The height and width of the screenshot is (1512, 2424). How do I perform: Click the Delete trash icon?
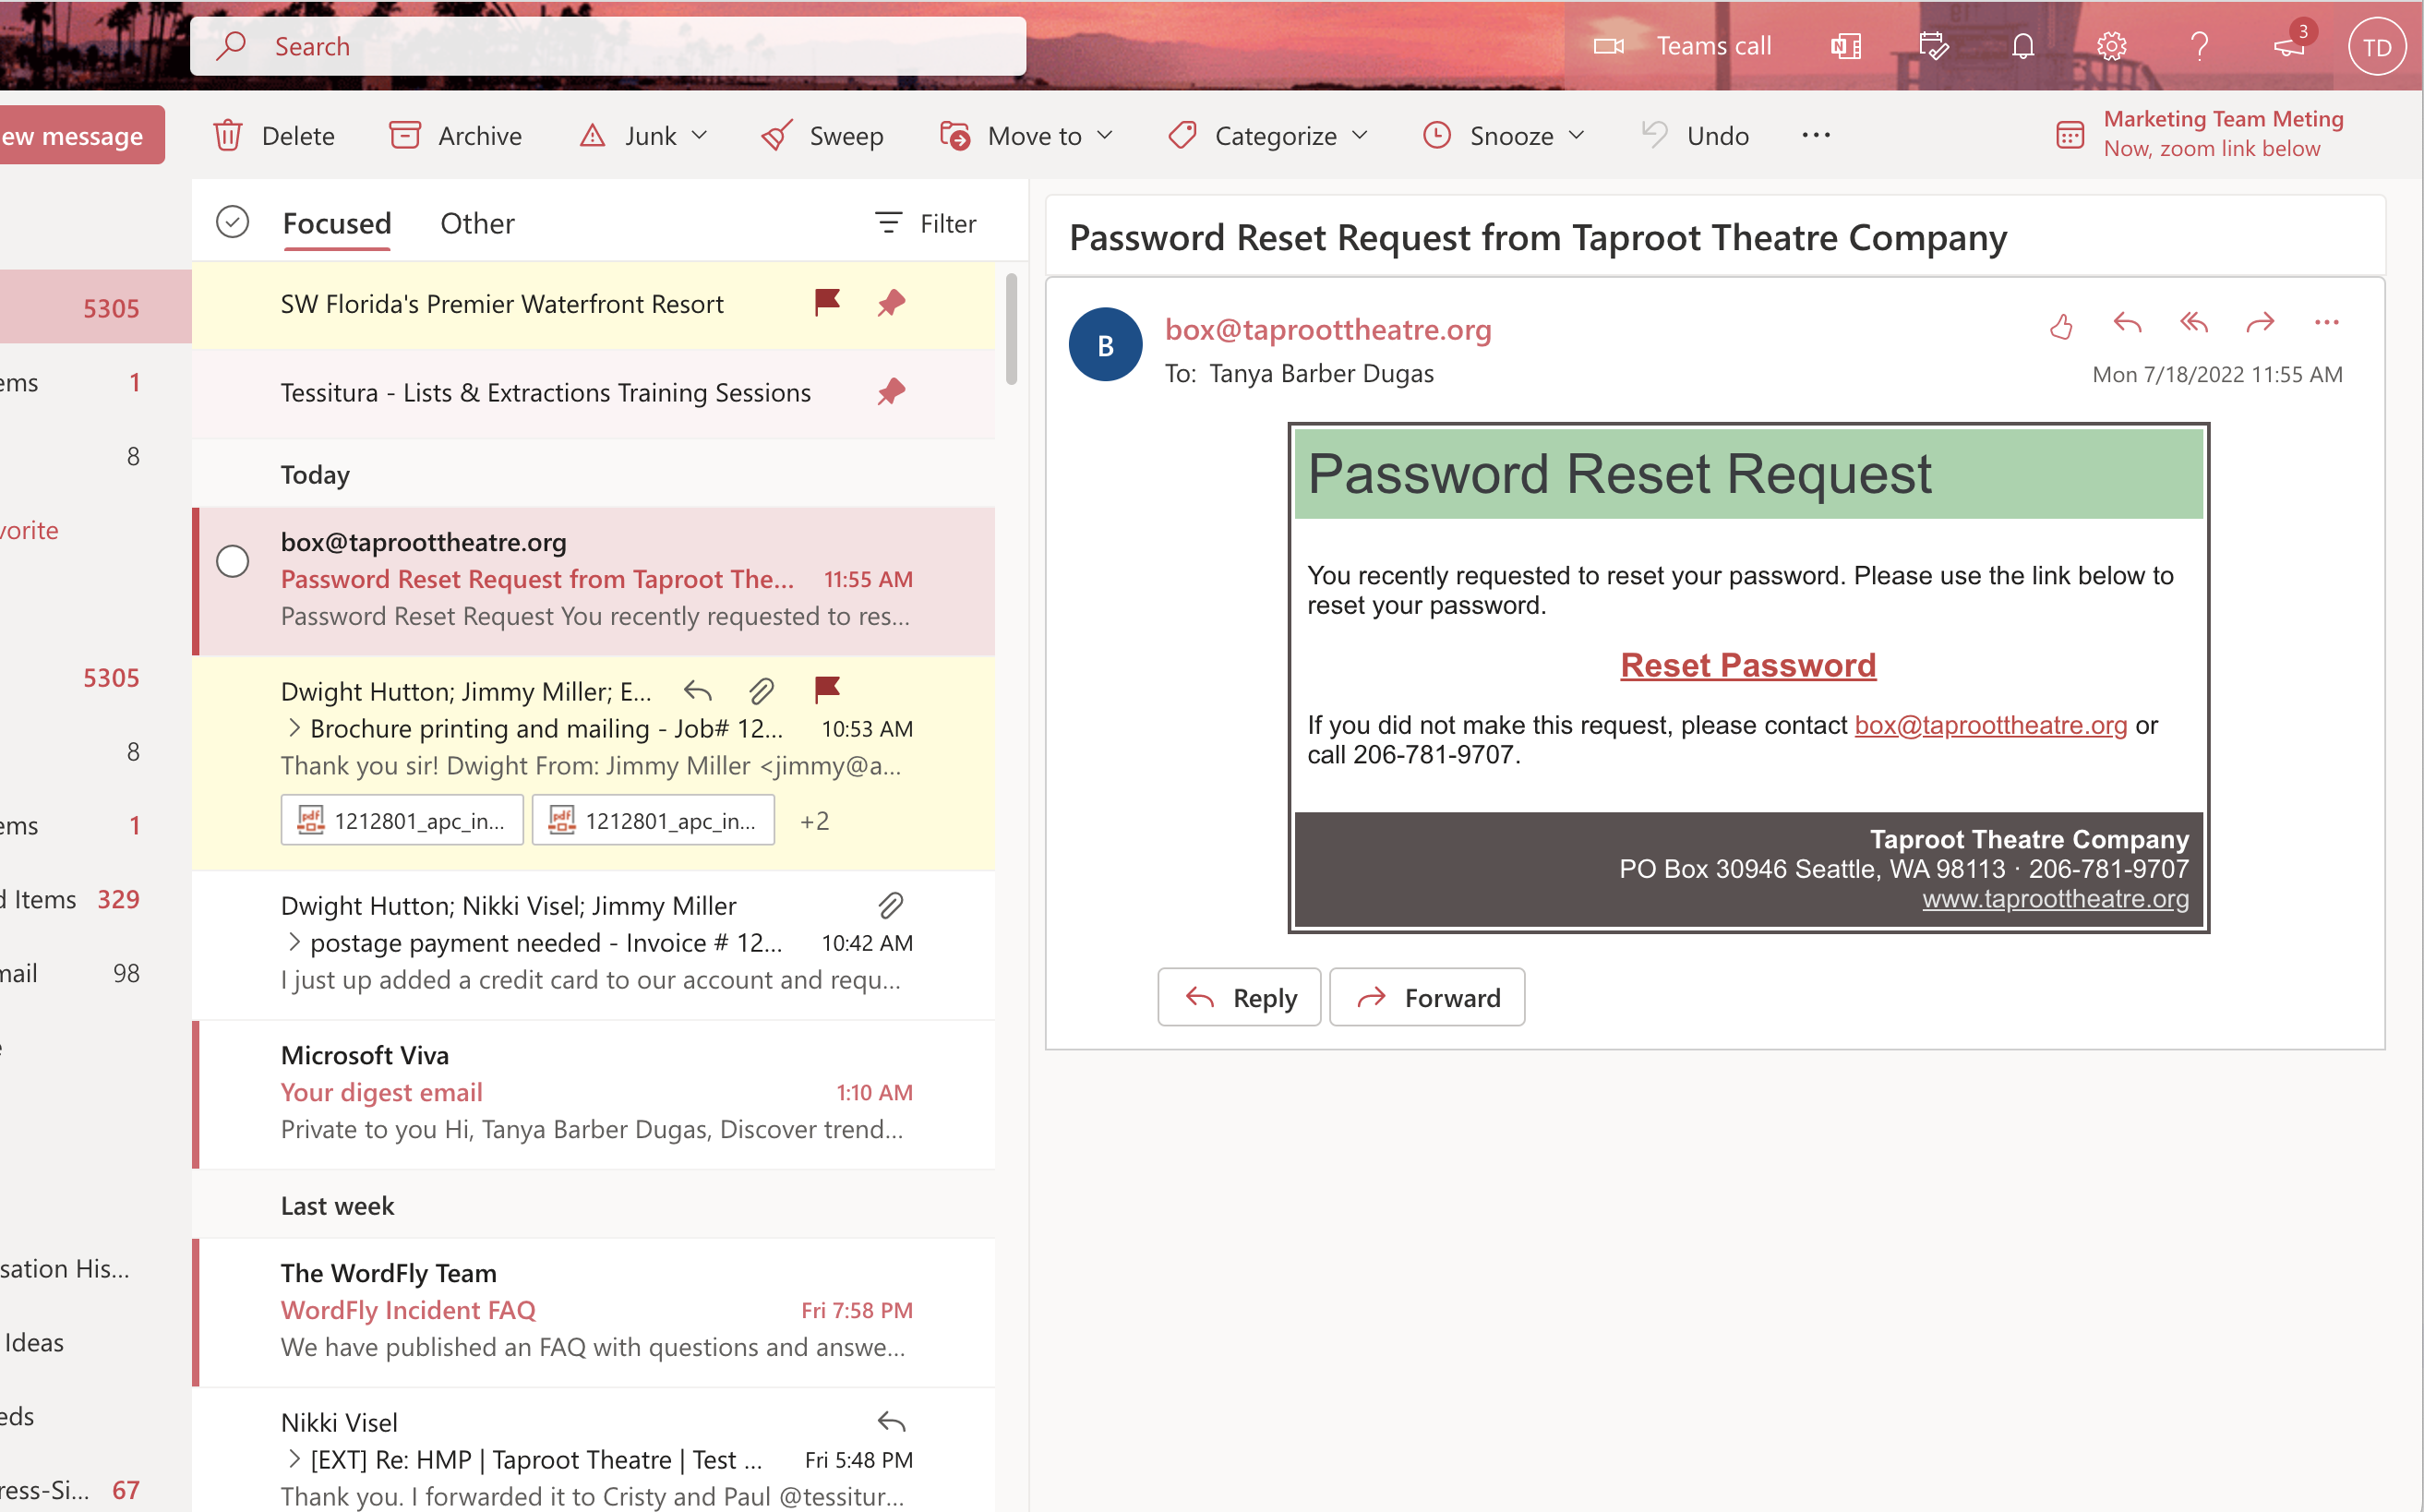point(228,135)
